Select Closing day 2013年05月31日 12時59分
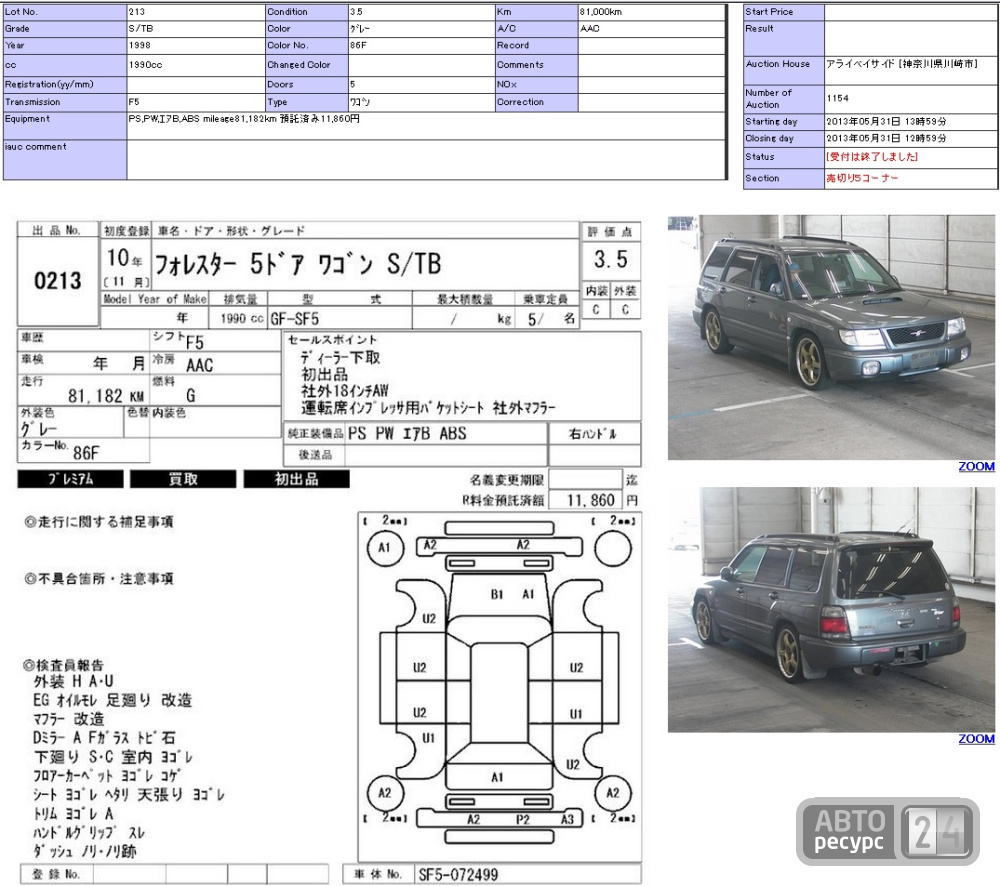The height and width of the screenshot is (886, 1000). tap(886, 138)
